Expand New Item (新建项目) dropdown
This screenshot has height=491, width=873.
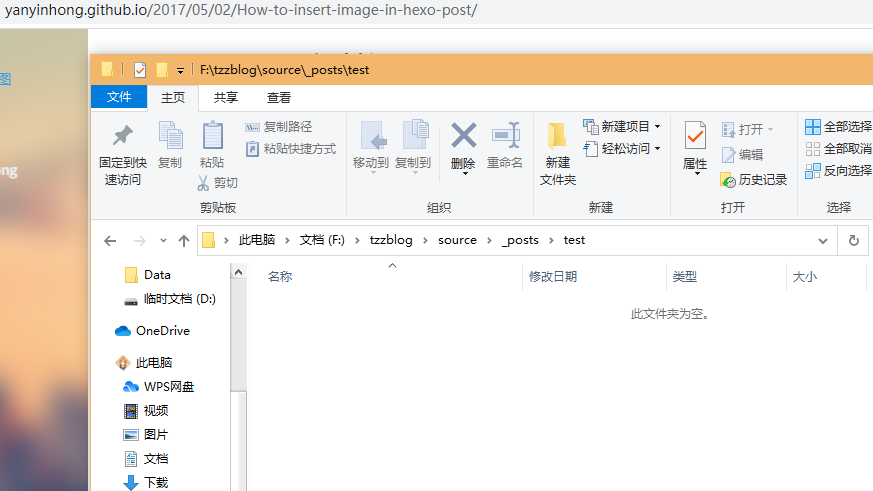click(x=657, y=127)
